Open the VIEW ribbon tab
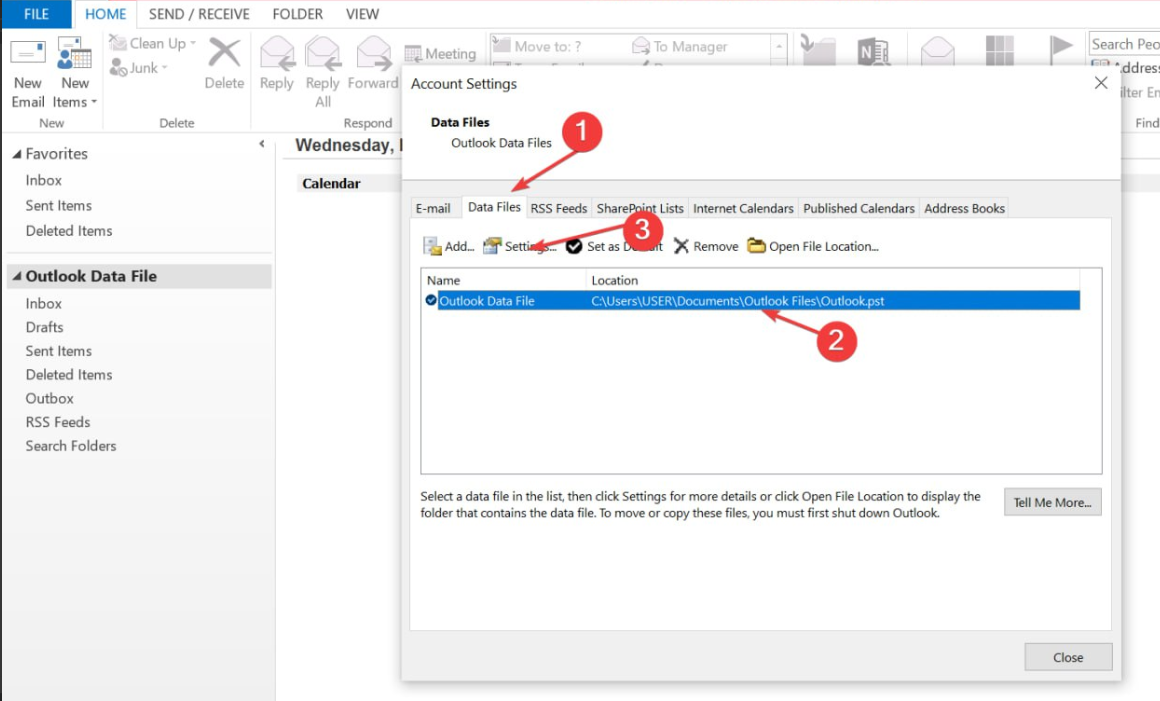Viewport: 1160px width, 701px height. pyautogui.click(x=362, y=14)
